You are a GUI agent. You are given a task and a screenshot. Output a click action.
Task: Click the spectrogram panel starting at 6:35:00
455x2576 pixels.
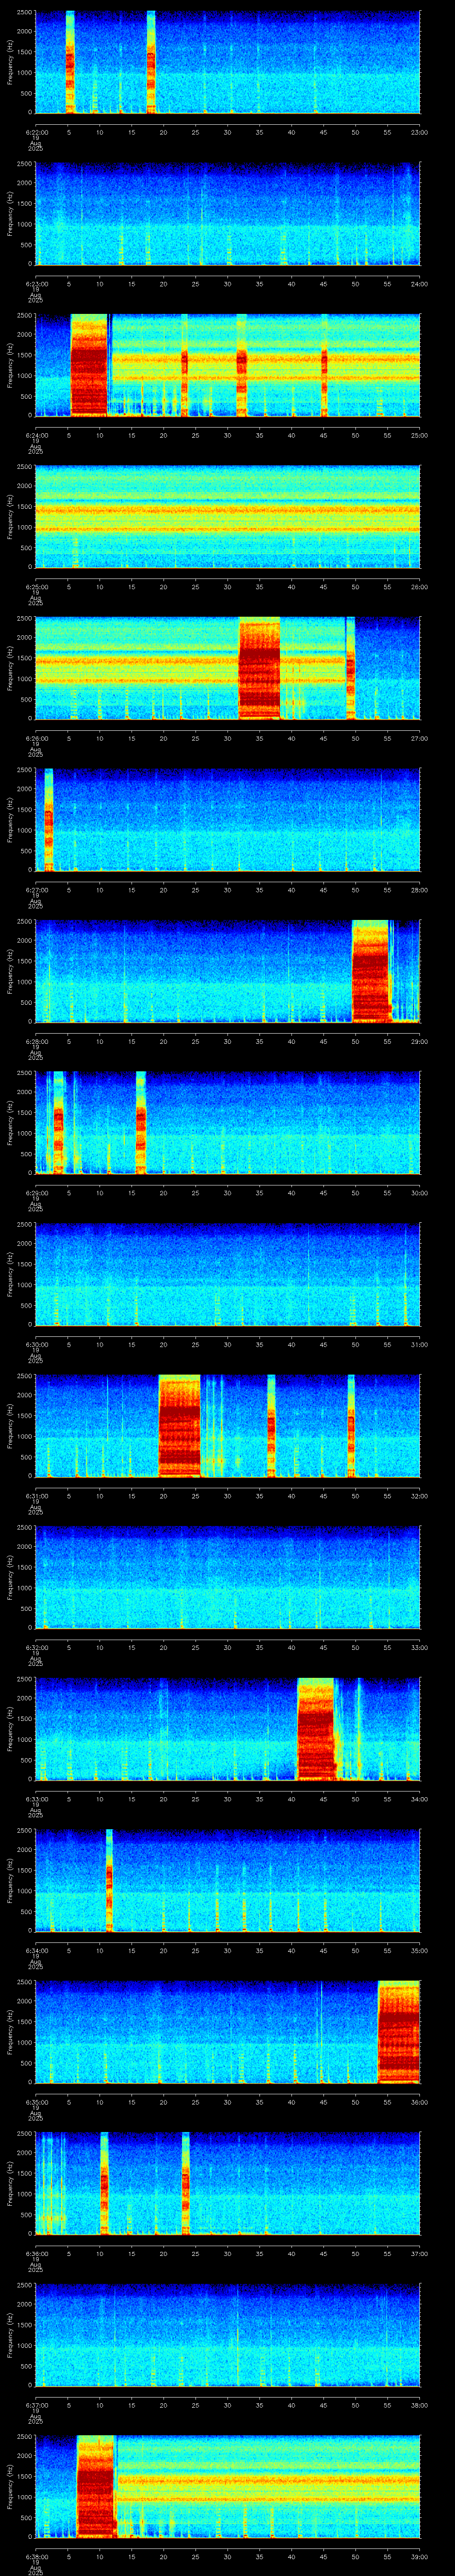(227, 2032)
